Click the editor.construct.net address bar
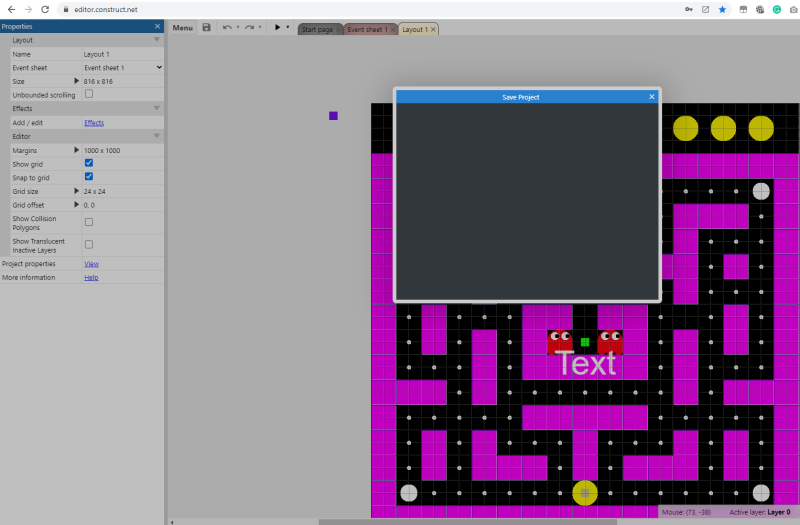 (x=106, y=9)
